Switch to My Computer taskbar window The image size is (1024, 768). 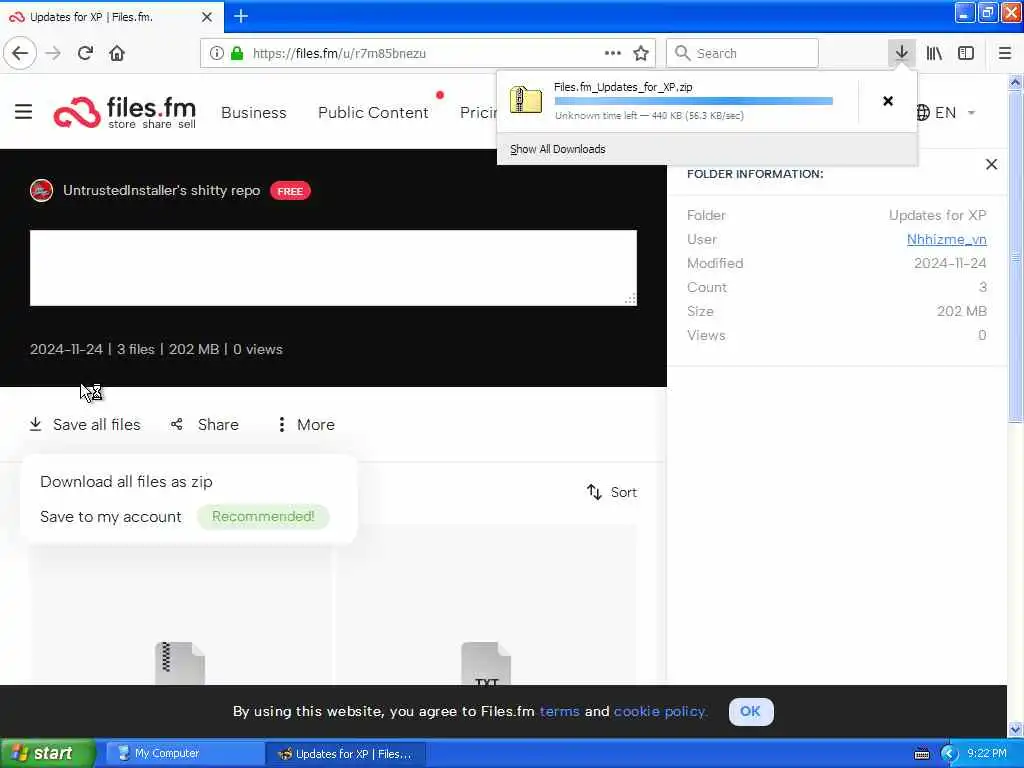tap(185, 754)
